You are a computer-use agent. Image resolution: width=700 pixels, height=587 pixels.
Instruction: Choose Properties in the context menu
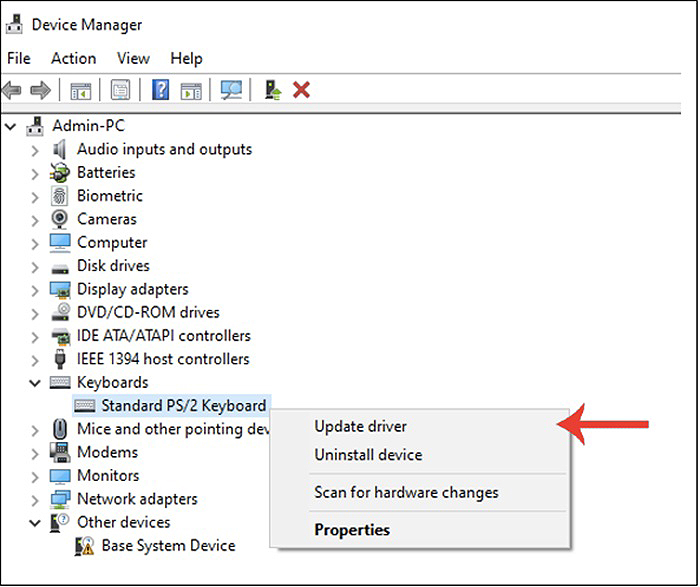coord(352,530)
